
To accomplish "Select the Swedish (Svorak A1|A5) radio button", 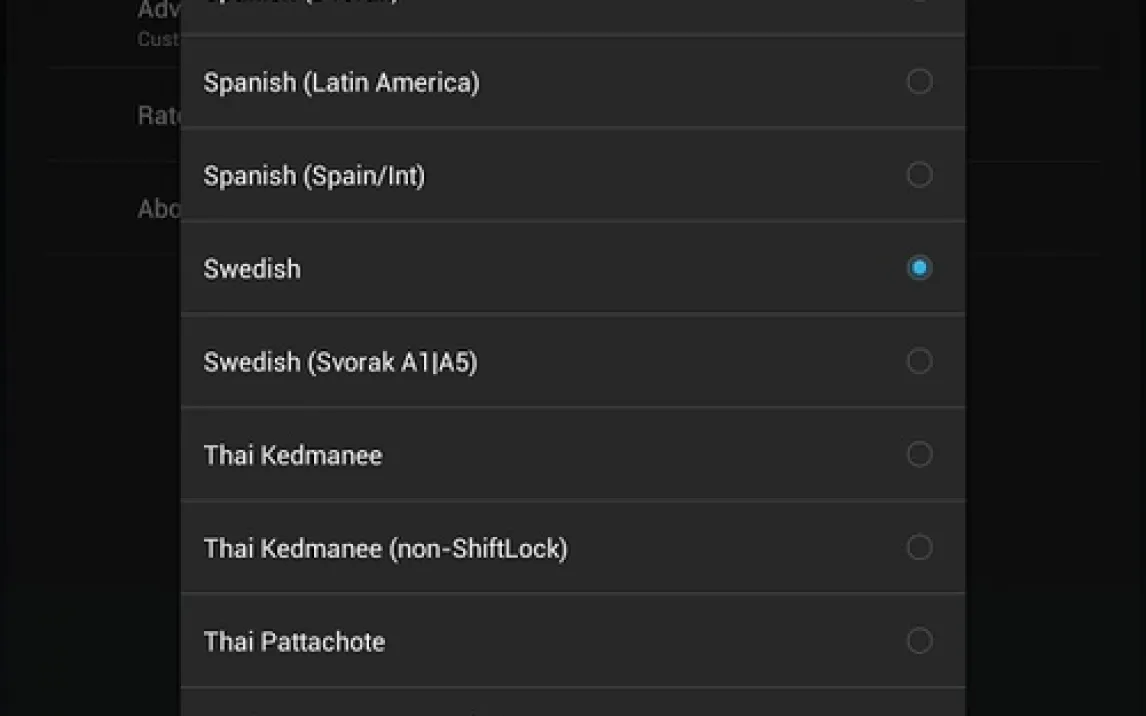I will tap(919, 361).
